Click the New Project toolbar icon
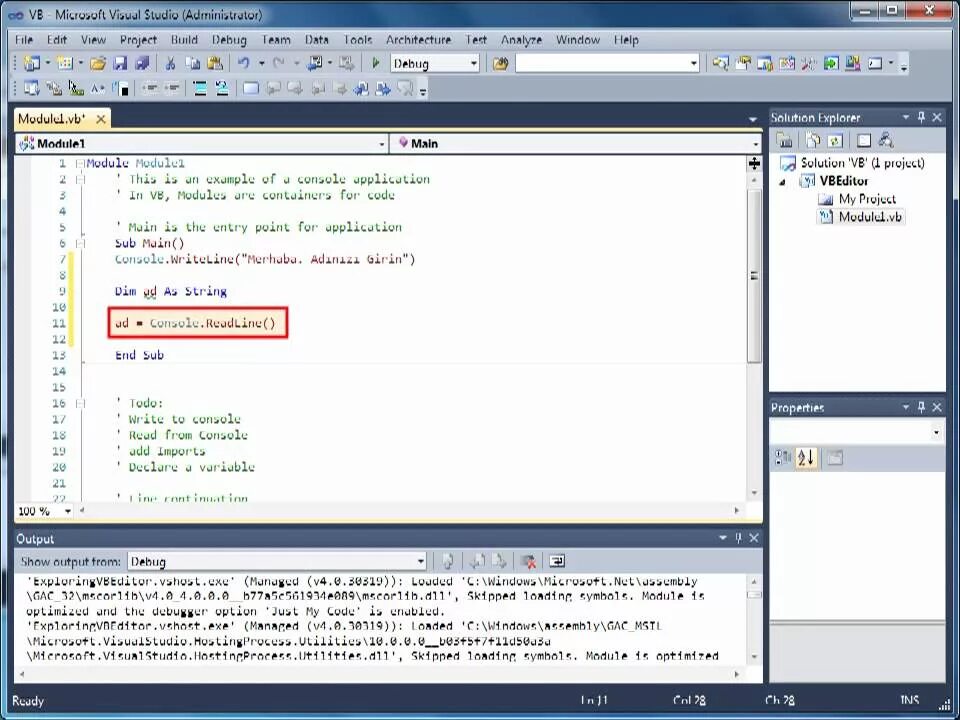960x720 pixels. pos(31,63)
